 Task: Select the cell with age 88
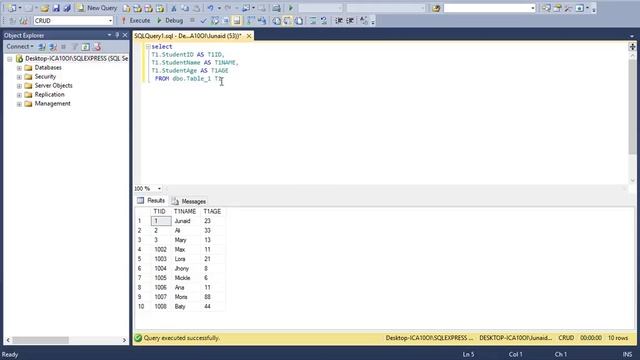click(212, 297)
